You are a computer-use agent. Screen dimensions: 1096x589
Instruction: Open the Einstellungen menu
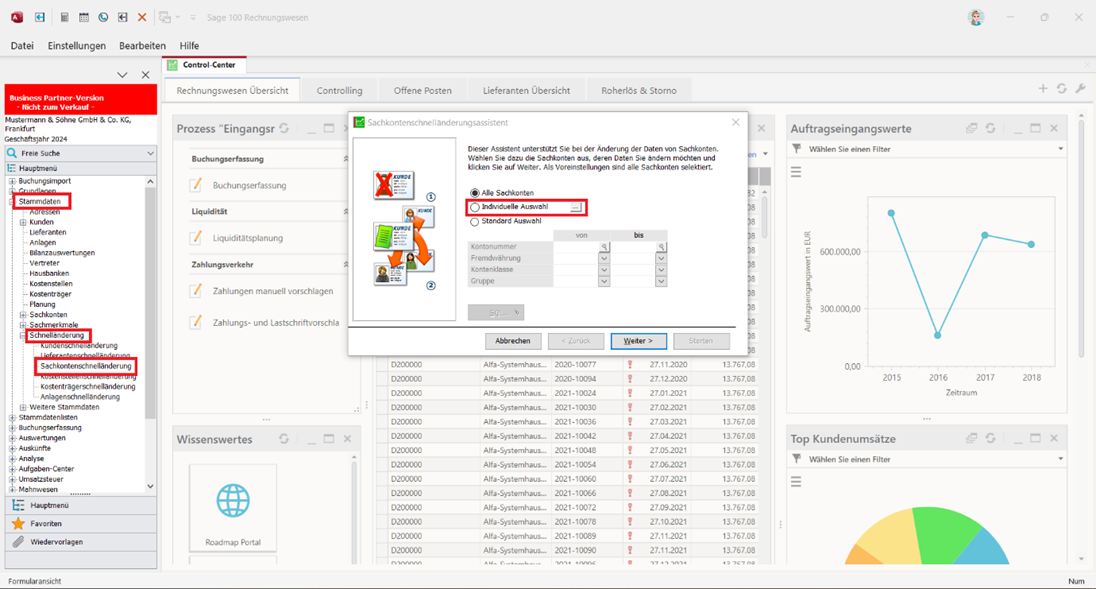coord(77,46)
